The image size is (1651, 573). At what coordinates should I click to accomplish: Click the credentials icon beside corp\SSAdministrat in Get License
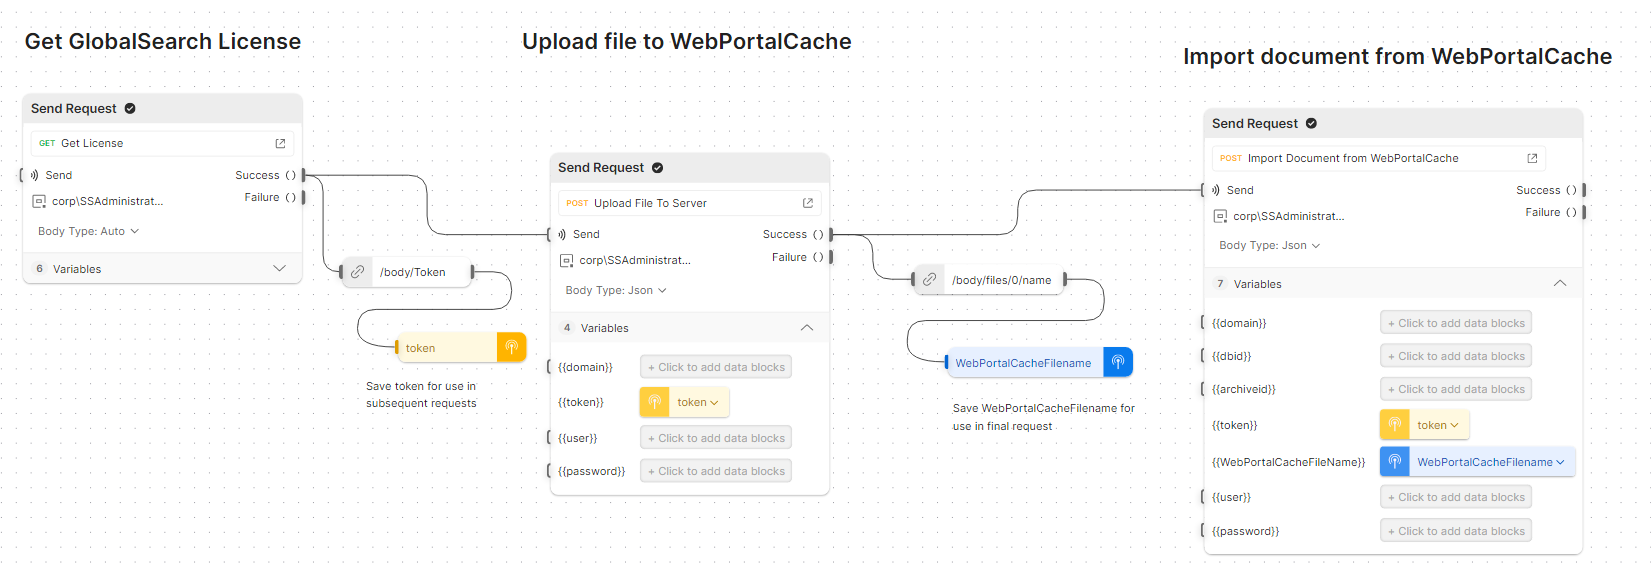click(39, 201)
